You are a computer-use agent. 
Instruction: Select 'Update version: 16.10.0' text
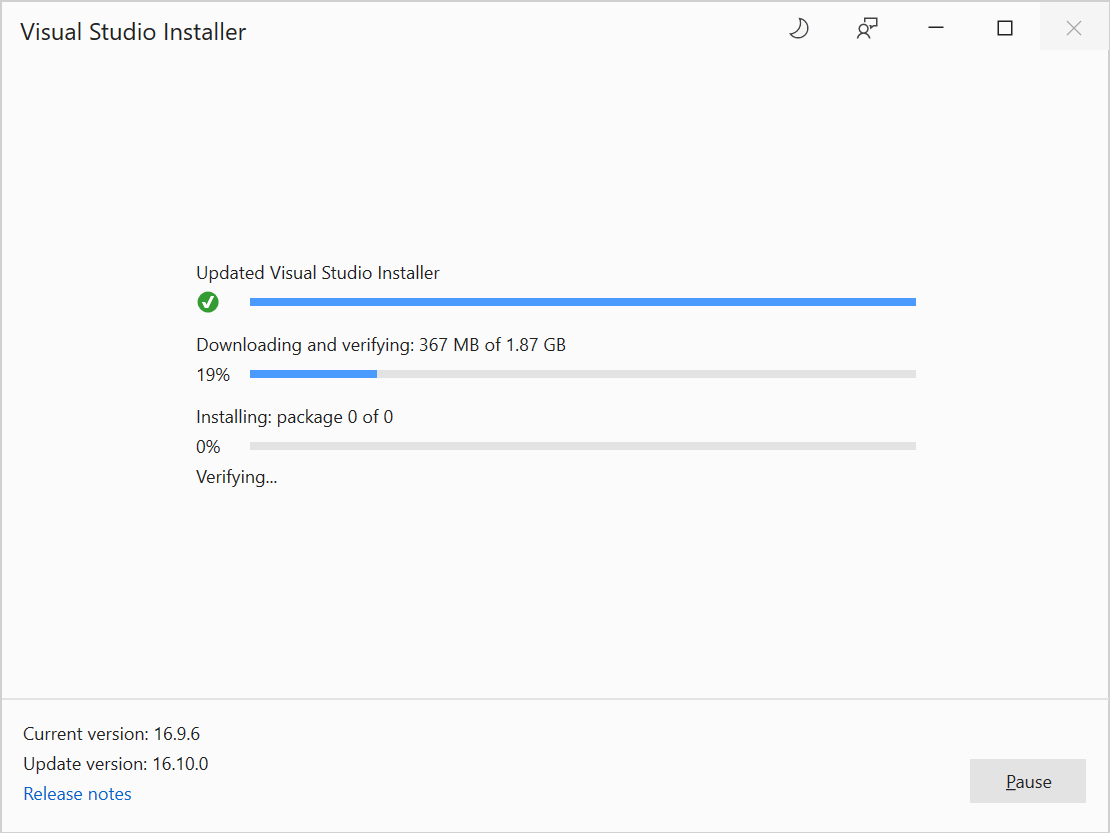point(116,764)
